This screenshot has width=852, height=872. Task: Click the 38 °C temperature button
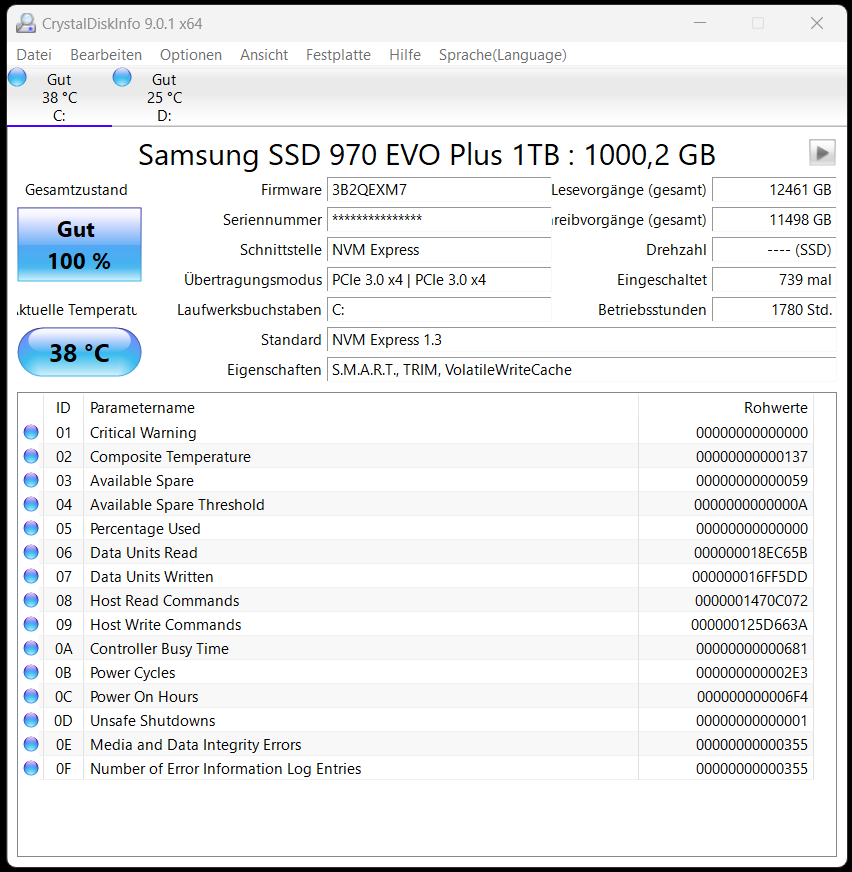pos(80,352)
